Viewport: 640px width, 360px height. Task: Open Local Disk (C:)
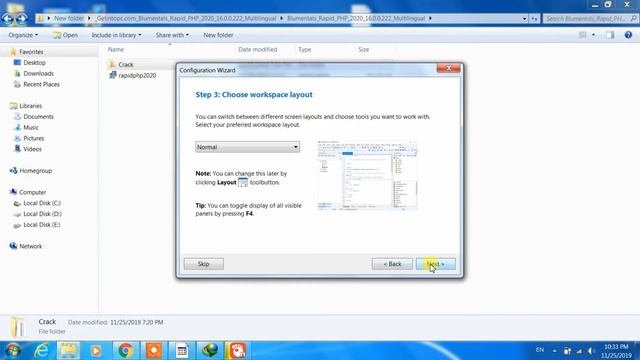tap(42, 203)
